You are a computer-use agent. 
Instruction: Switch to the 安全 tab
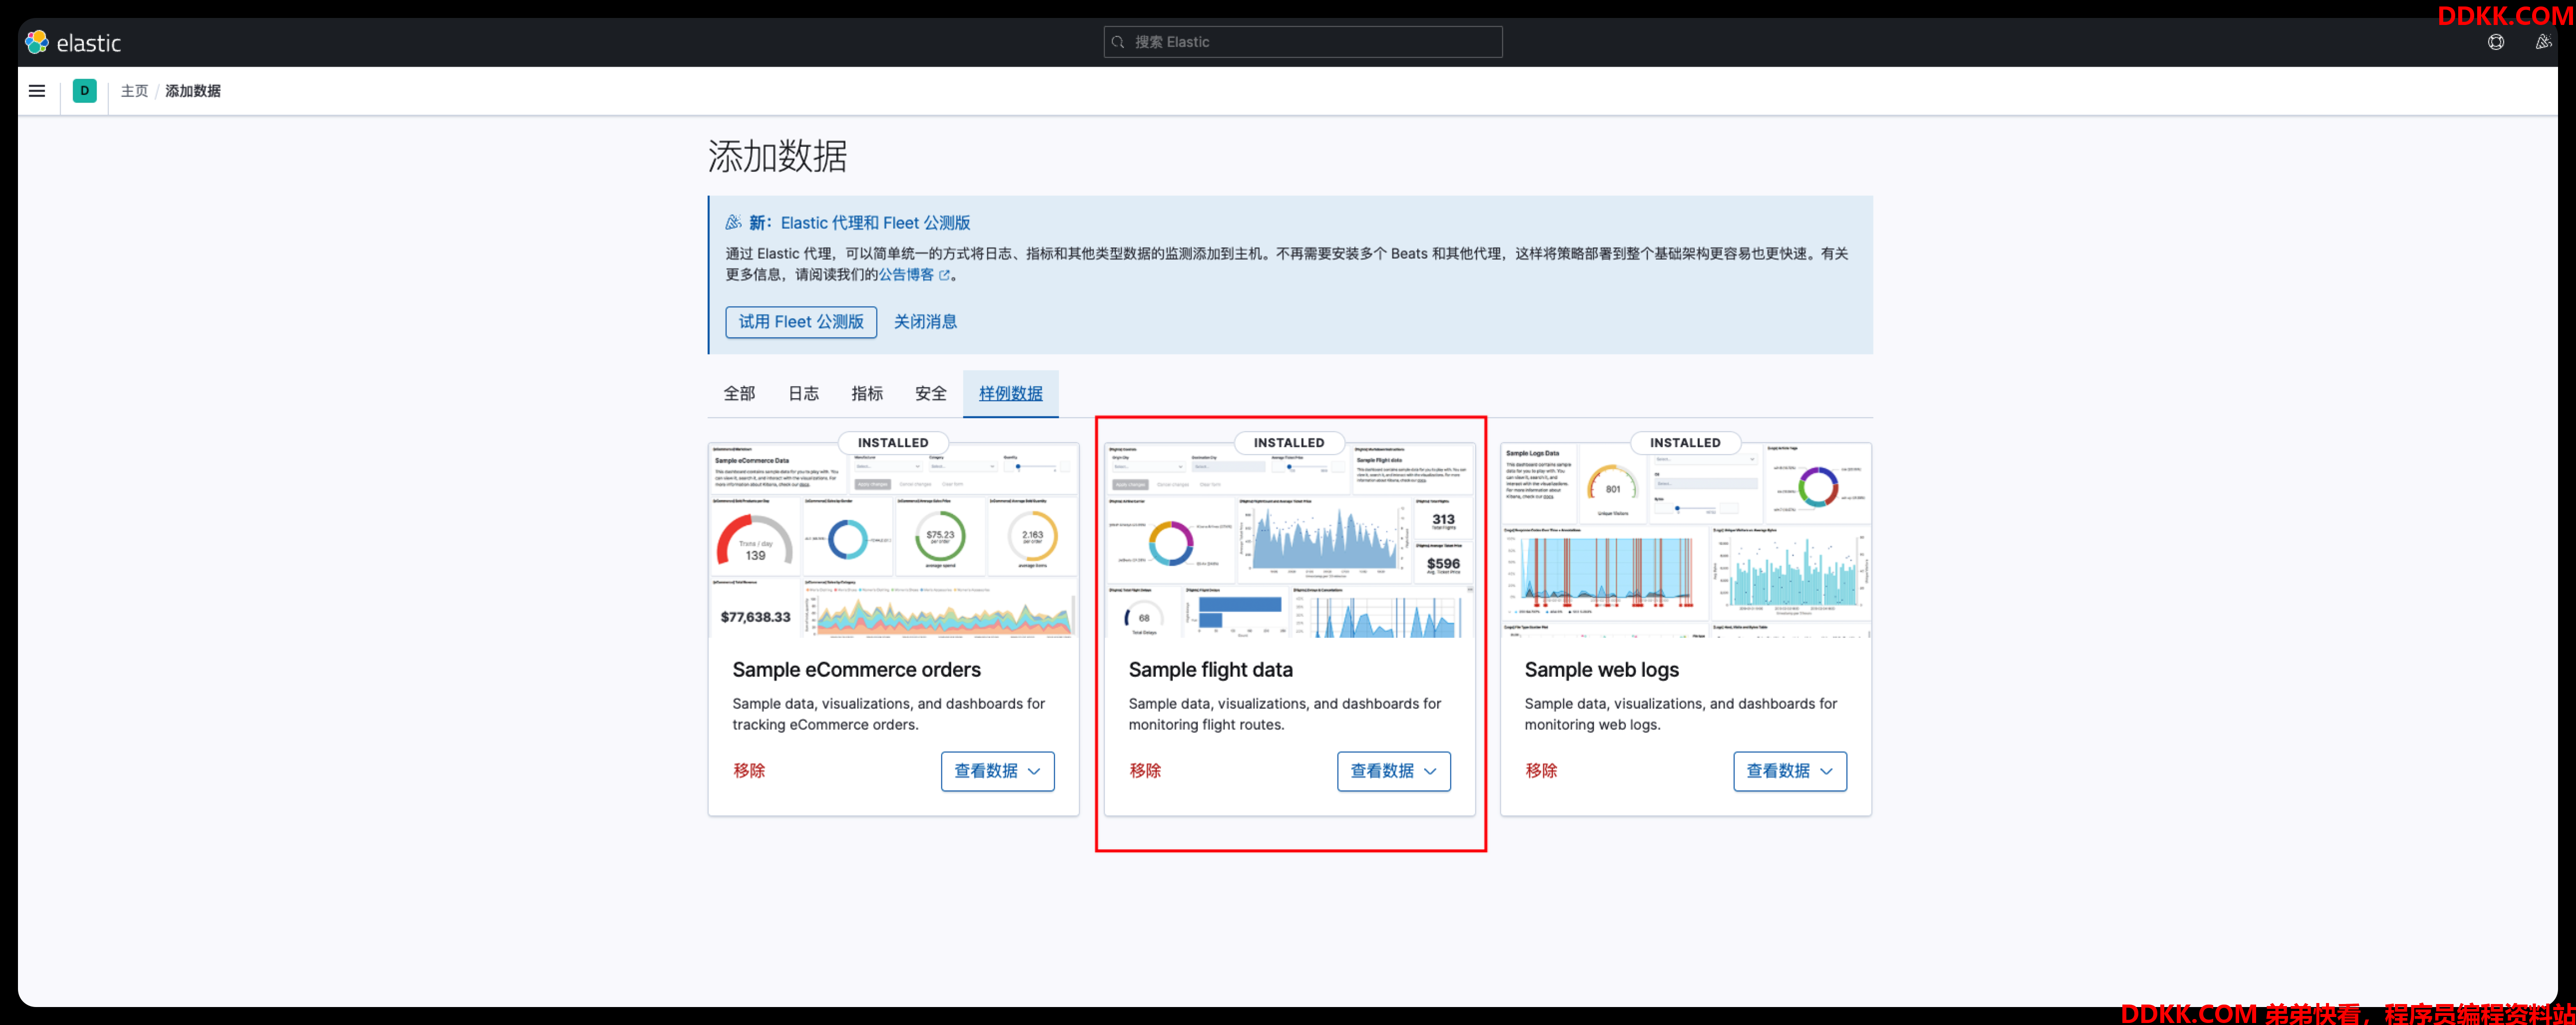pos(931,394)
